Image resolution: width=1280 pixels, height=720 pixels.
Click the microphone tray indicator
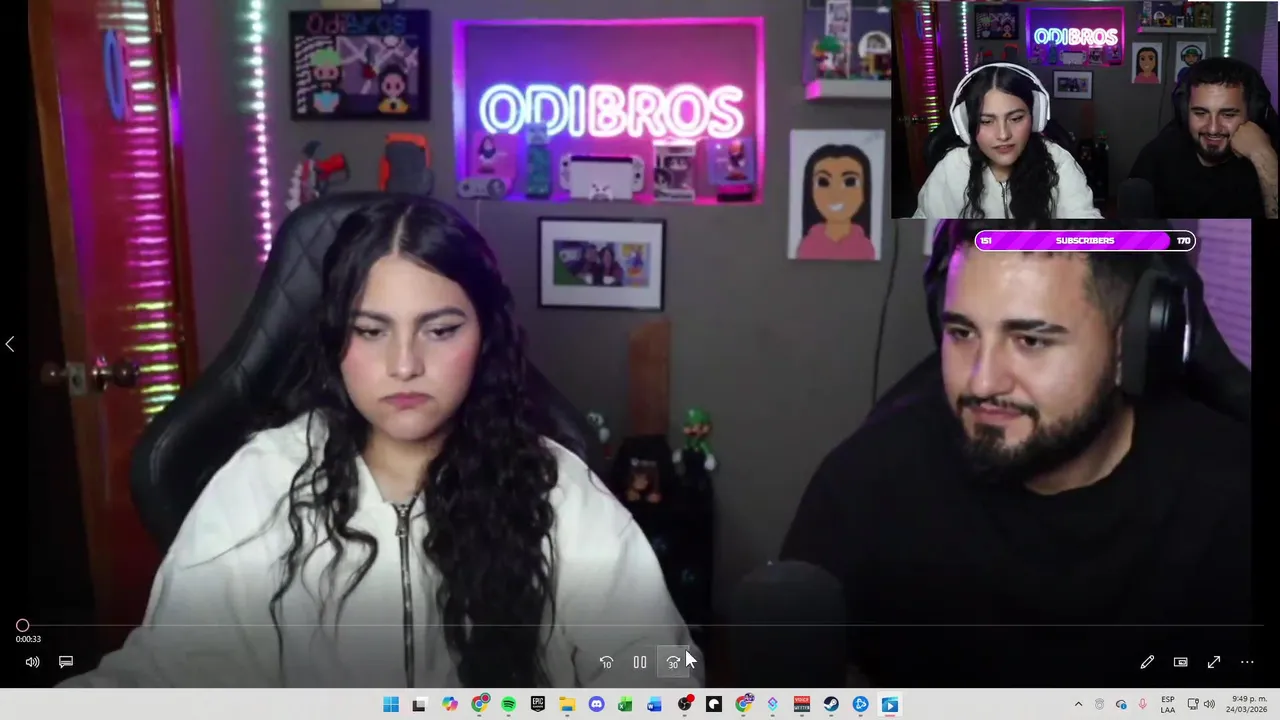pyautogui.click(x=1143, y=705)
